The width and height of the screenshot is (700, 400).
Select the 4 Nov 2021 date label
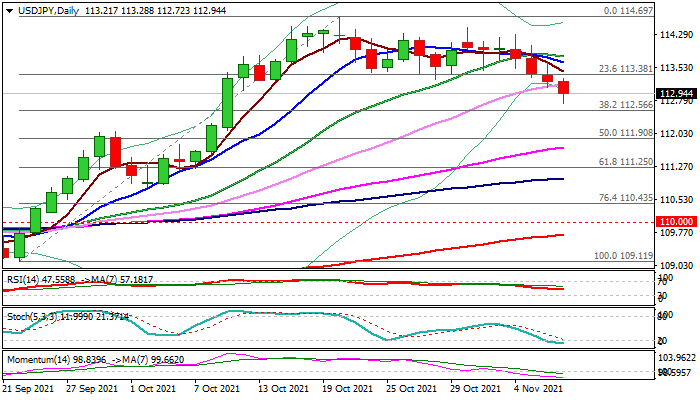[x=539, y=387]
